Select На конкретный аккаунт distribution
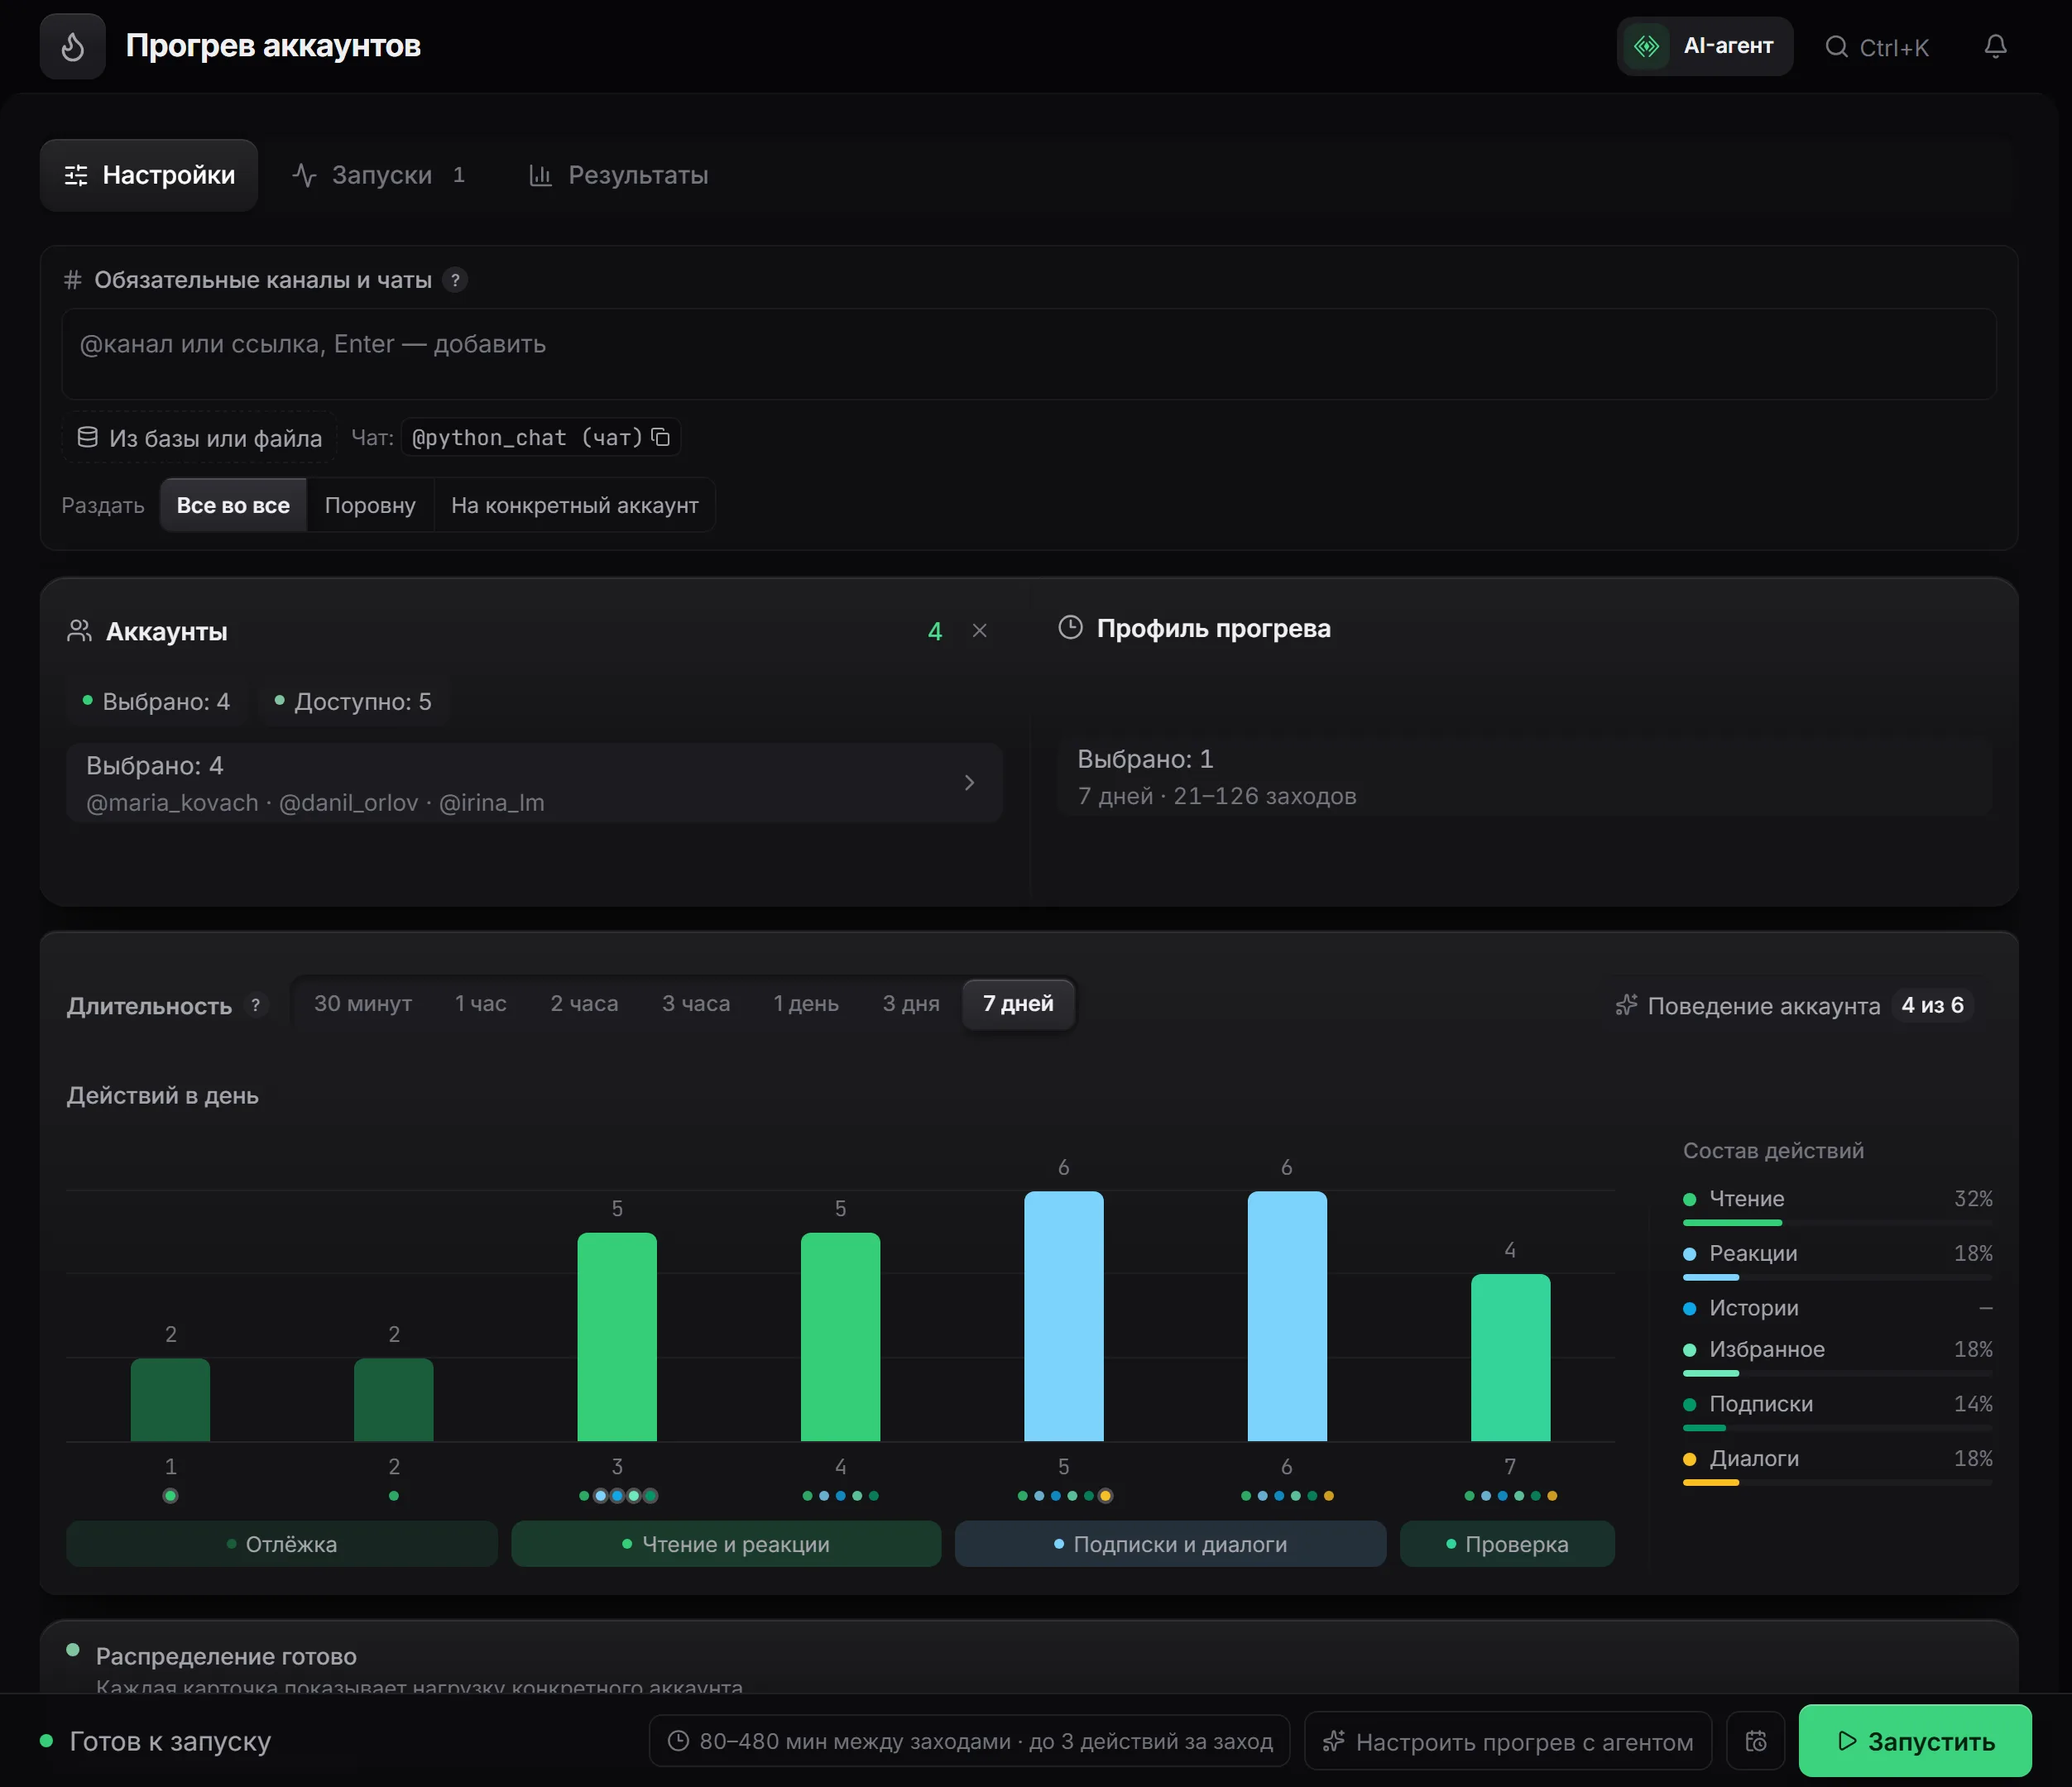Image resolution: width=2072 pixels, height=1787 pixels. 575,505
